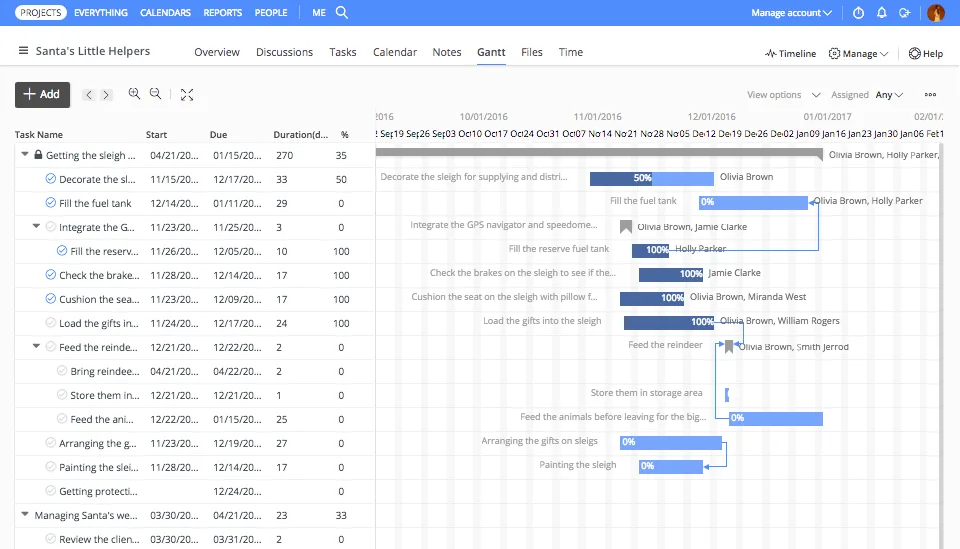
Task: Open the Assigned Any filter dropdown
Action: pos(889,94)
